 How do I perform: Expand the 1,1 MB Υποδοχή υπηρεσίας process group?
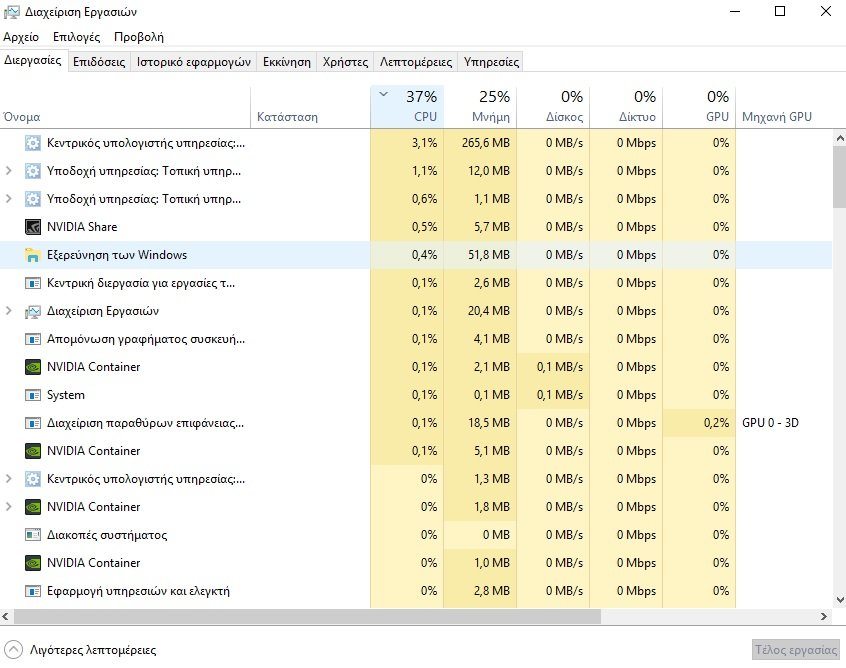[9, 199]
